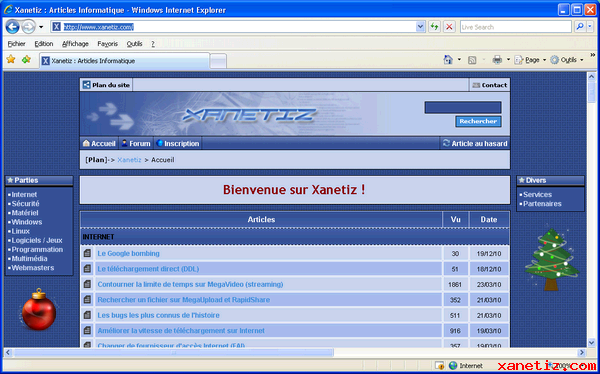Screen dimensions: 600x374
Task: Go to Accueil in site navigation
Action: [99, 144]
